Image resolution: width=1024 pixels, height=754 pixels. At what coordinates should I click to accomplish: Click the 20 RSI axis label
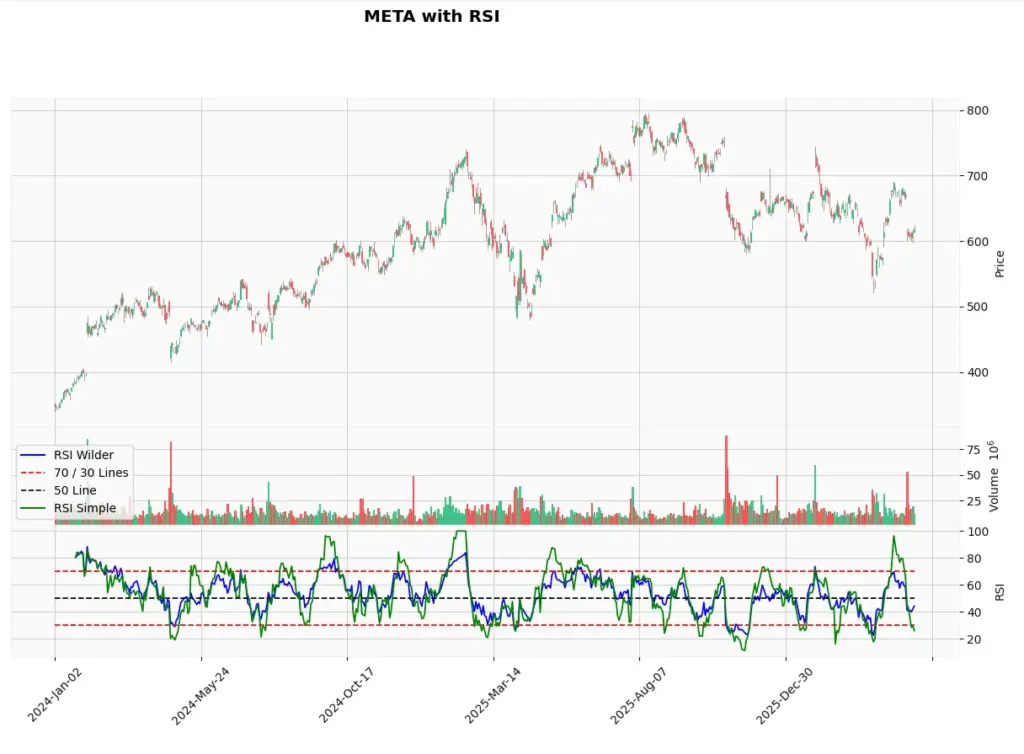[x=974, y=640]
